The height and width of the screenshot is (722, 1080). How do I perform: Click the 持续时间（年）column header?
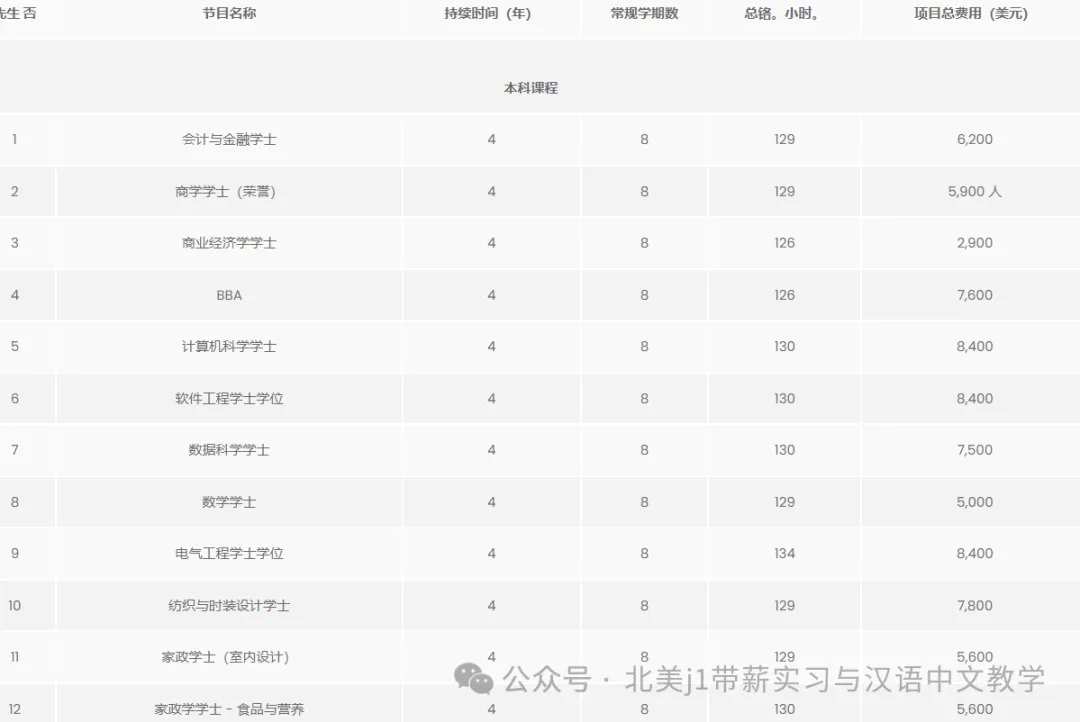click(x=490, y=13)
